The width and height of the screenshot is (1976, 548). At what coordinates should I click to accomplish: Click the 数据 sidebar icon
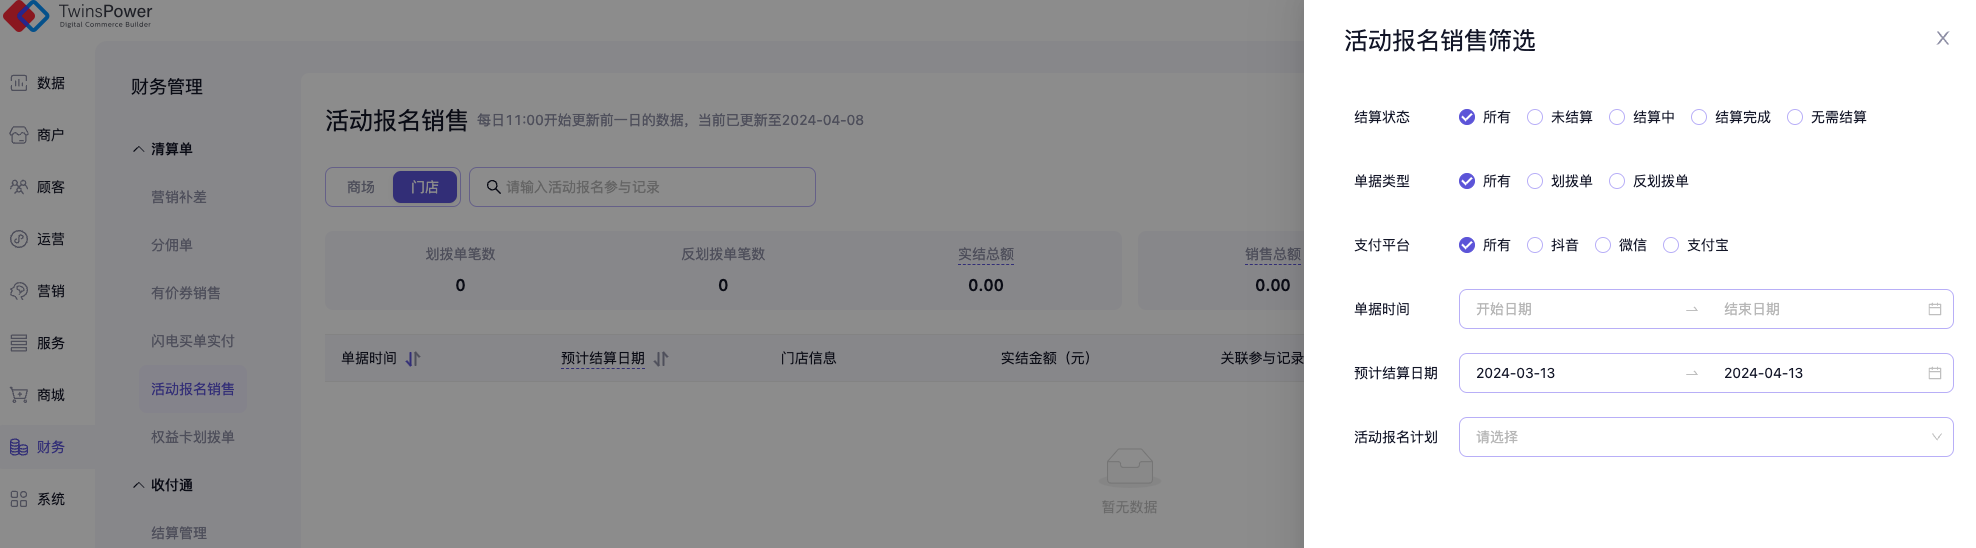click(x=19, y=83)
